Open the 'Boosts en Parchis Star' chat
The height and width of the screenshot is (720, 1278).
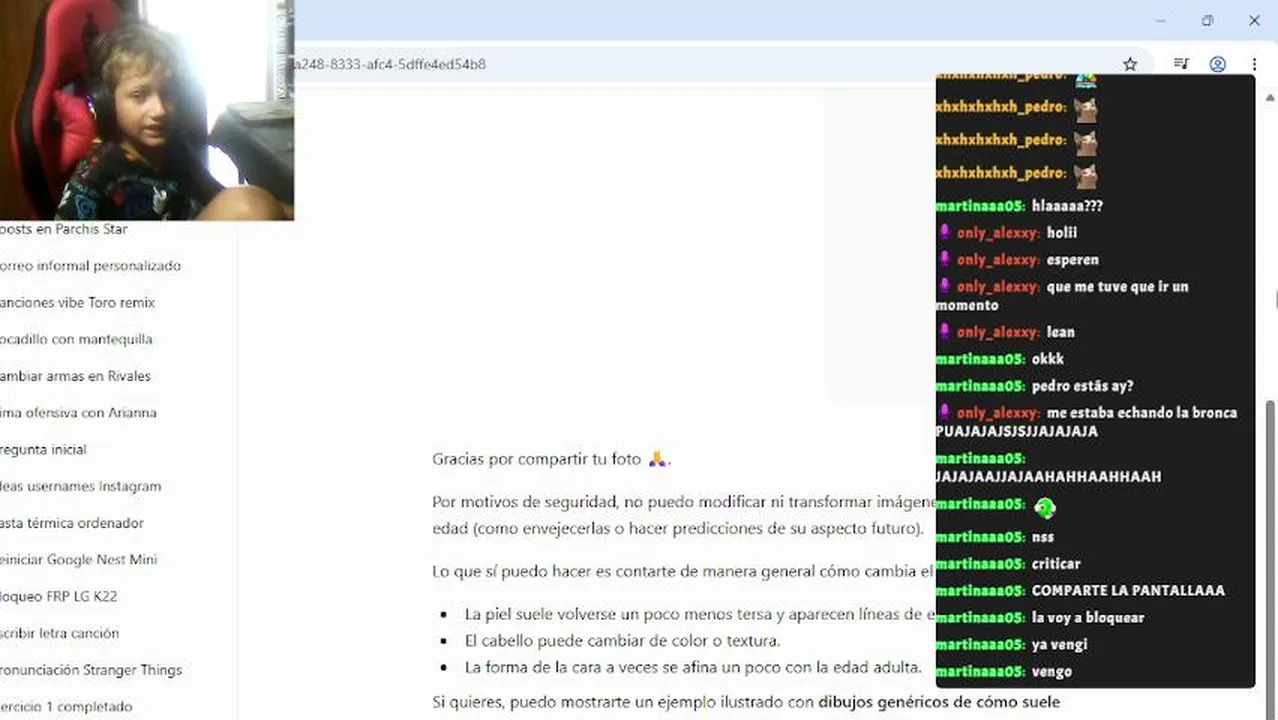(64, 229)
